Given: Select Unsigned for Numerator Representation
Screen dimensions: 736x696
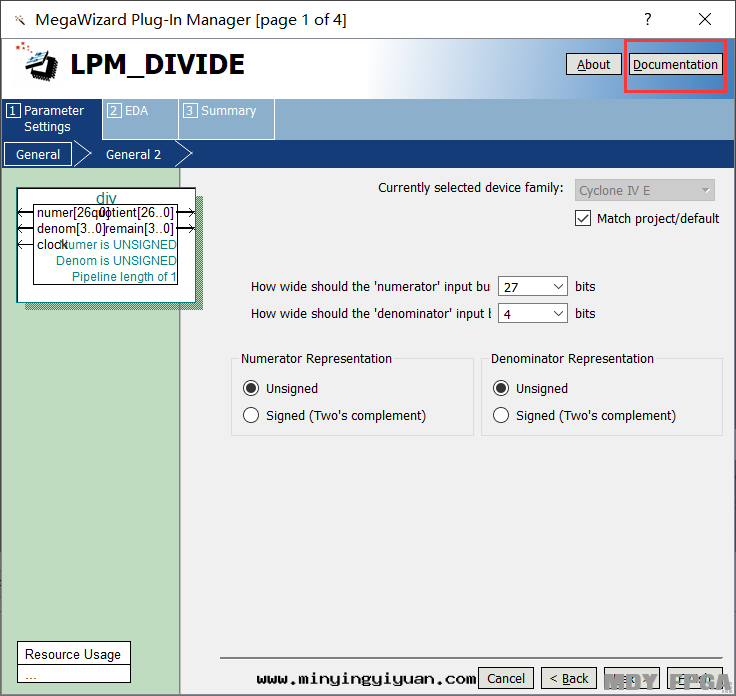Looking at the screenshot, I should pyautogui.click(x=251, y=388).
